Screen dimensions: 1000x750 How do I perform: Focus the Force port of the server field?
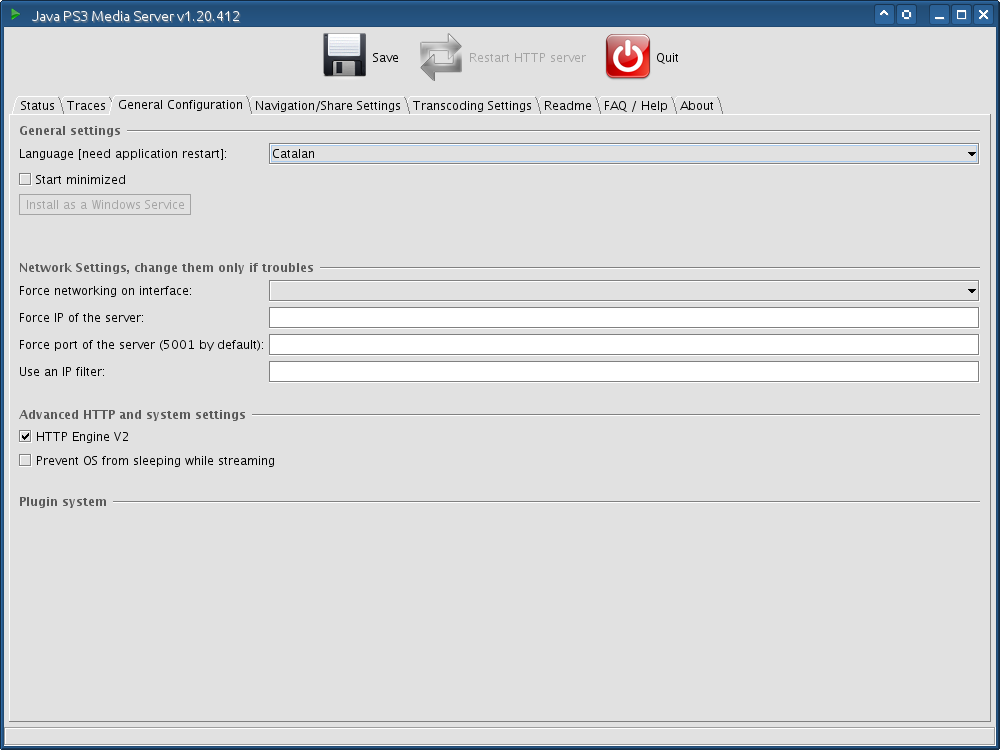click(624, 344)
